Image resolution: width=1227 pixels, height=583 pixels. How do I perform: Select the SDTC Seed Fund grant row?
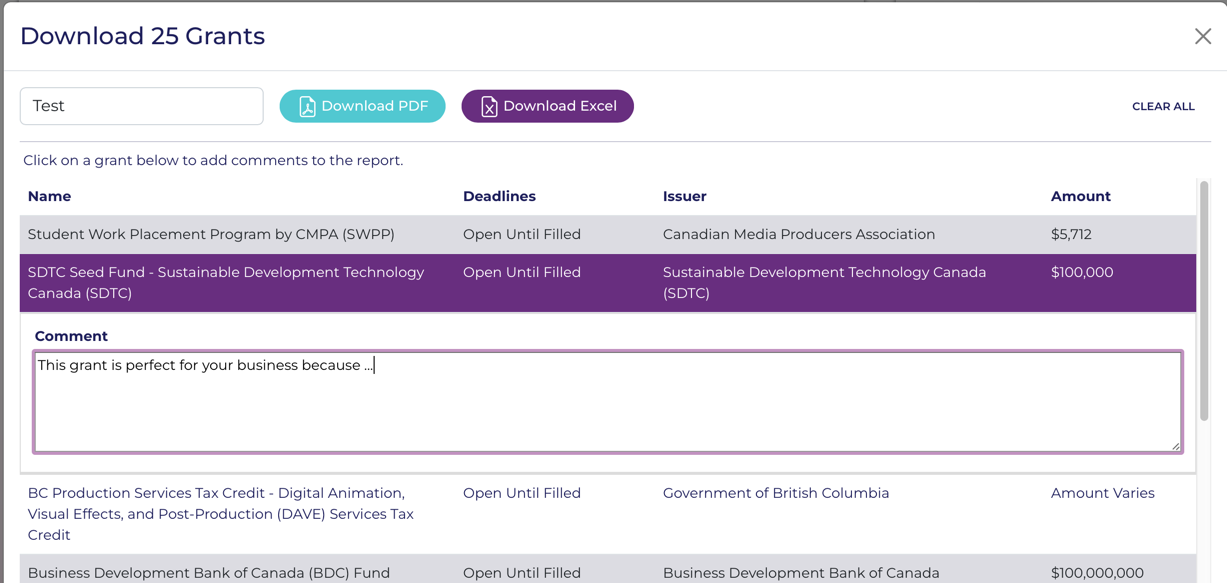tap(608, 283)
